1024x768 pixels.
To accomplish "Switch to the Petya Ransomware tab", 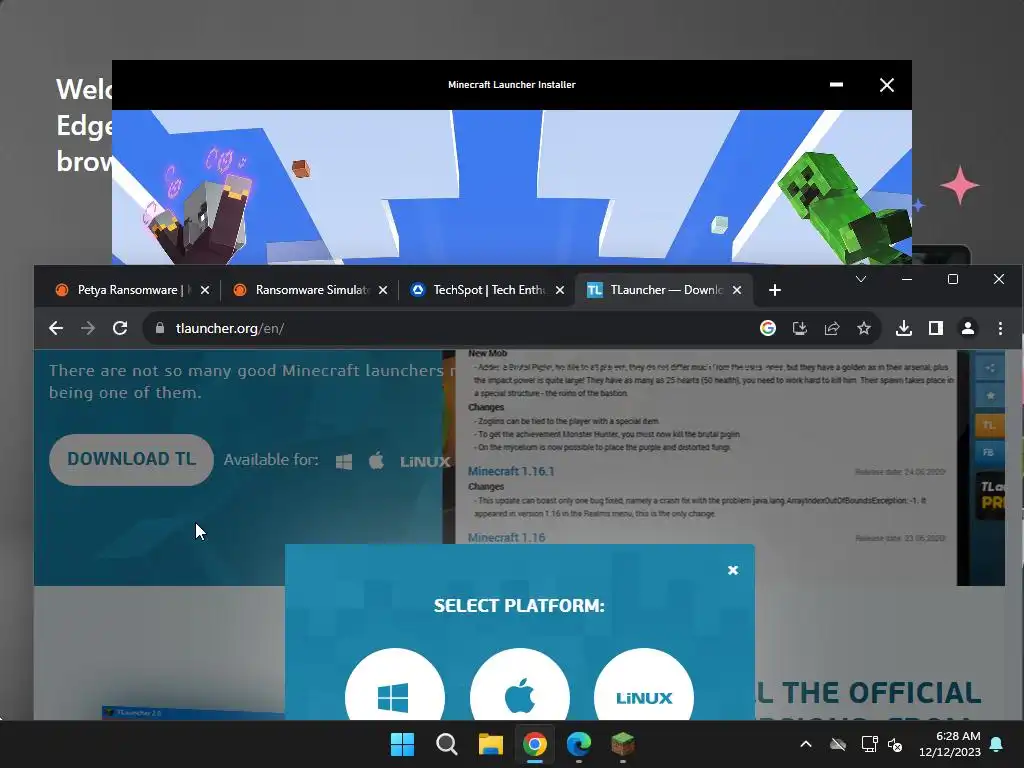I will [131, 290].
